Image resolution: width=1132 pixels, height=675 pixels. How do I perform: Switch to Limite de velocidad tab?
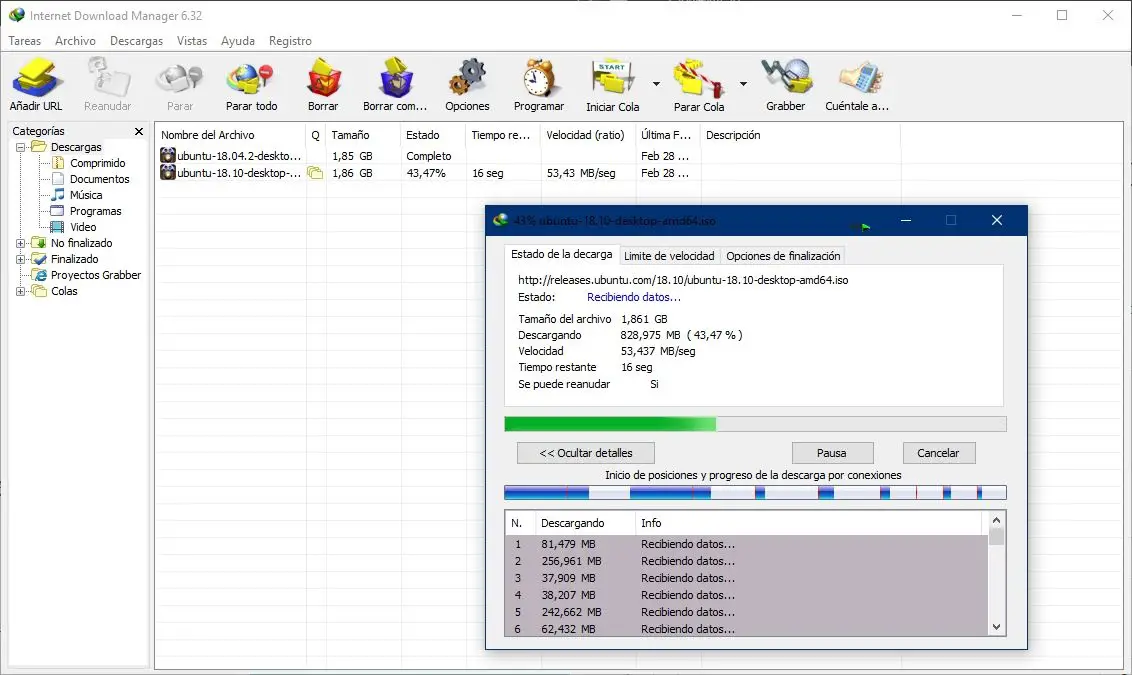click(669, 256)
